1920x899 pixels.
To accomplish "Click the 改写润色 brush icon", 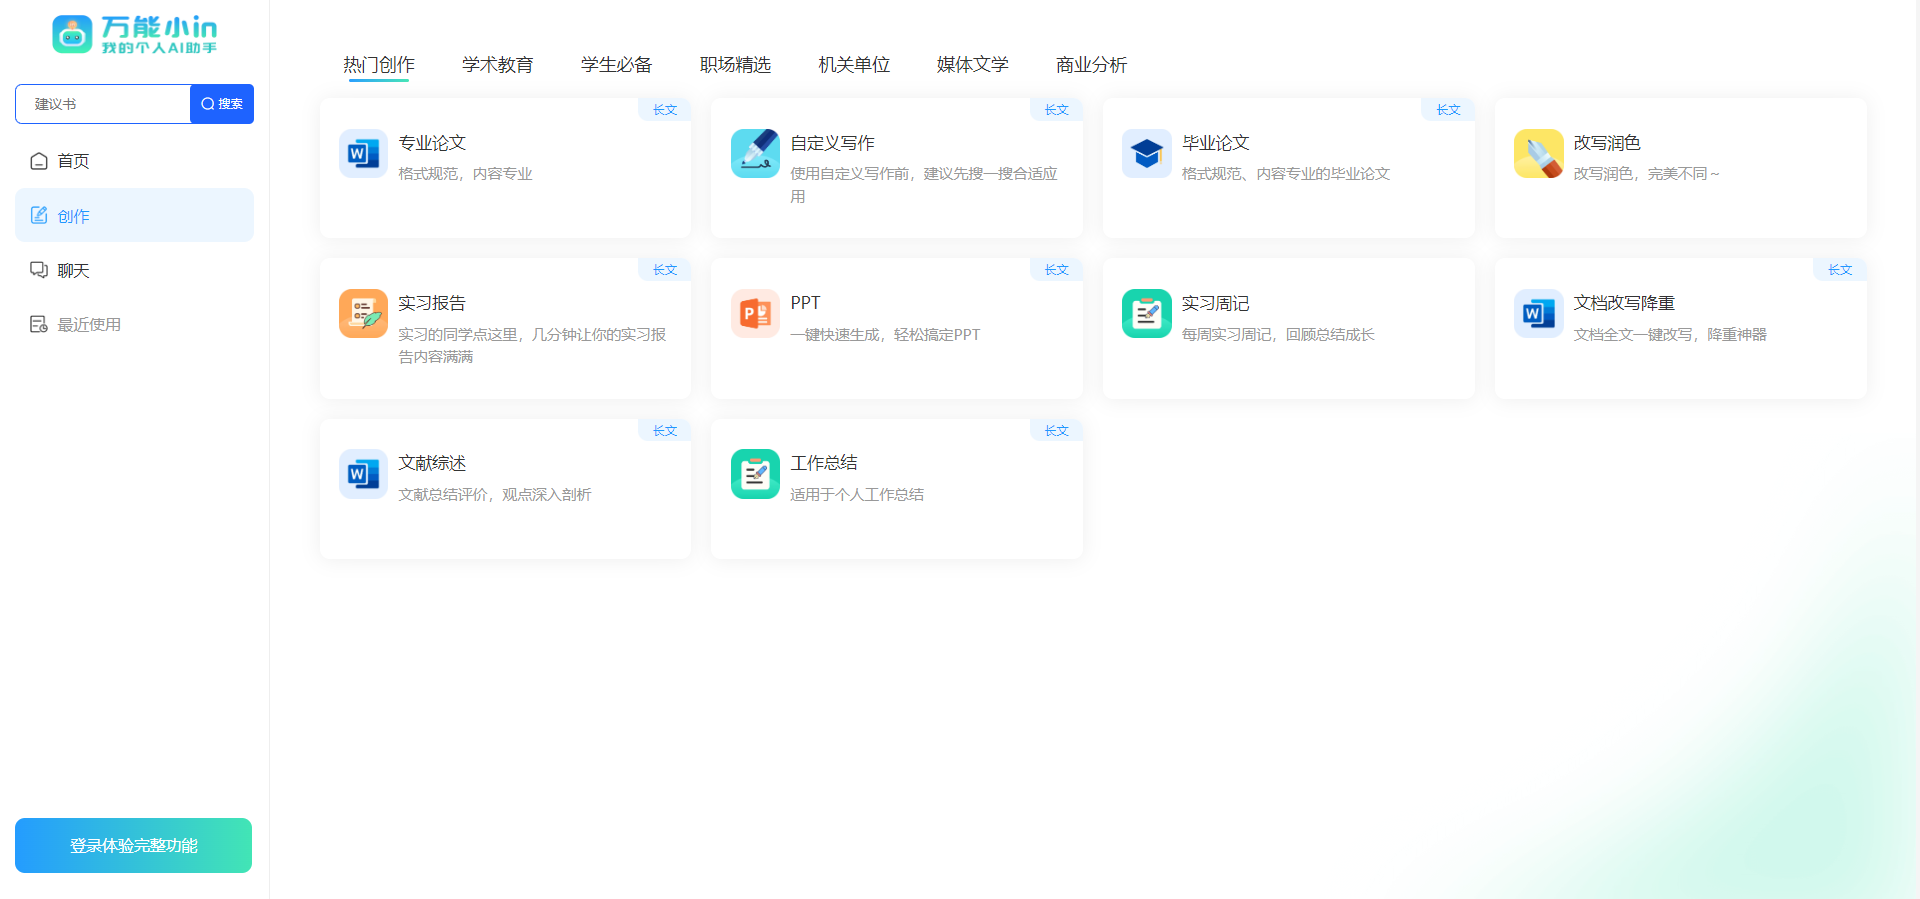I will (x=1538, y=154).
